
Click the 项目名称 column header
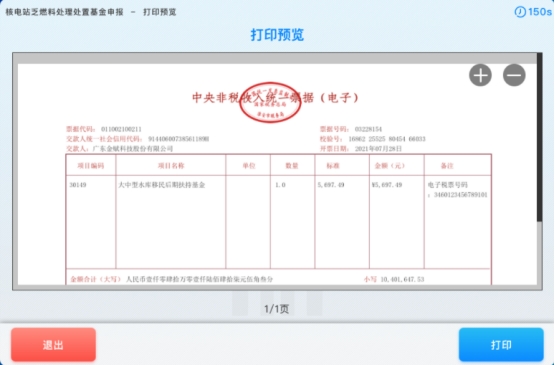coord(171,165)
